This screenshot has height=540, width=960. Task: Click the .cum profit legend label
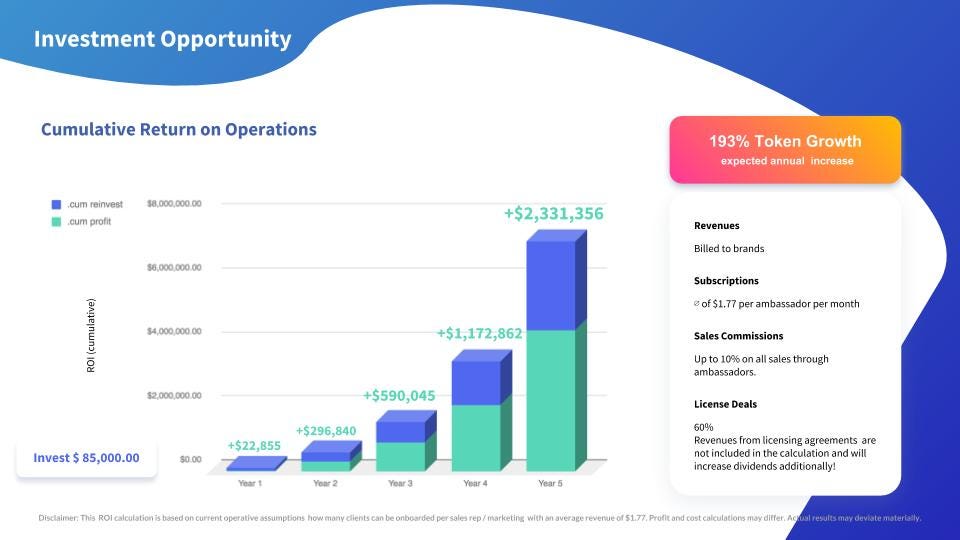pyautogui.click(x=89, y=222)
